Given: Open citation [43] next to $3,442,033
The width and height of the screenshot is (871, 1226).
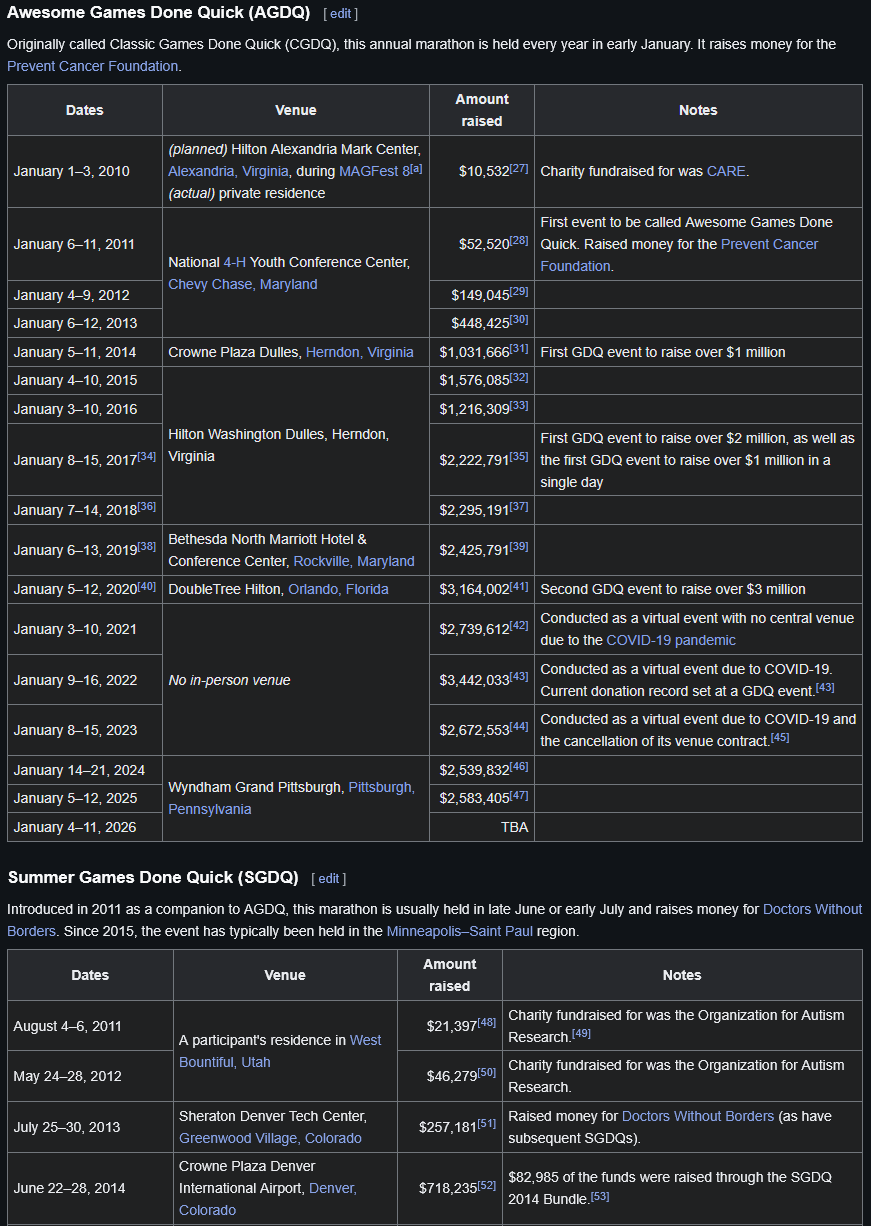Looking at the screenshot, I should 519,677.
